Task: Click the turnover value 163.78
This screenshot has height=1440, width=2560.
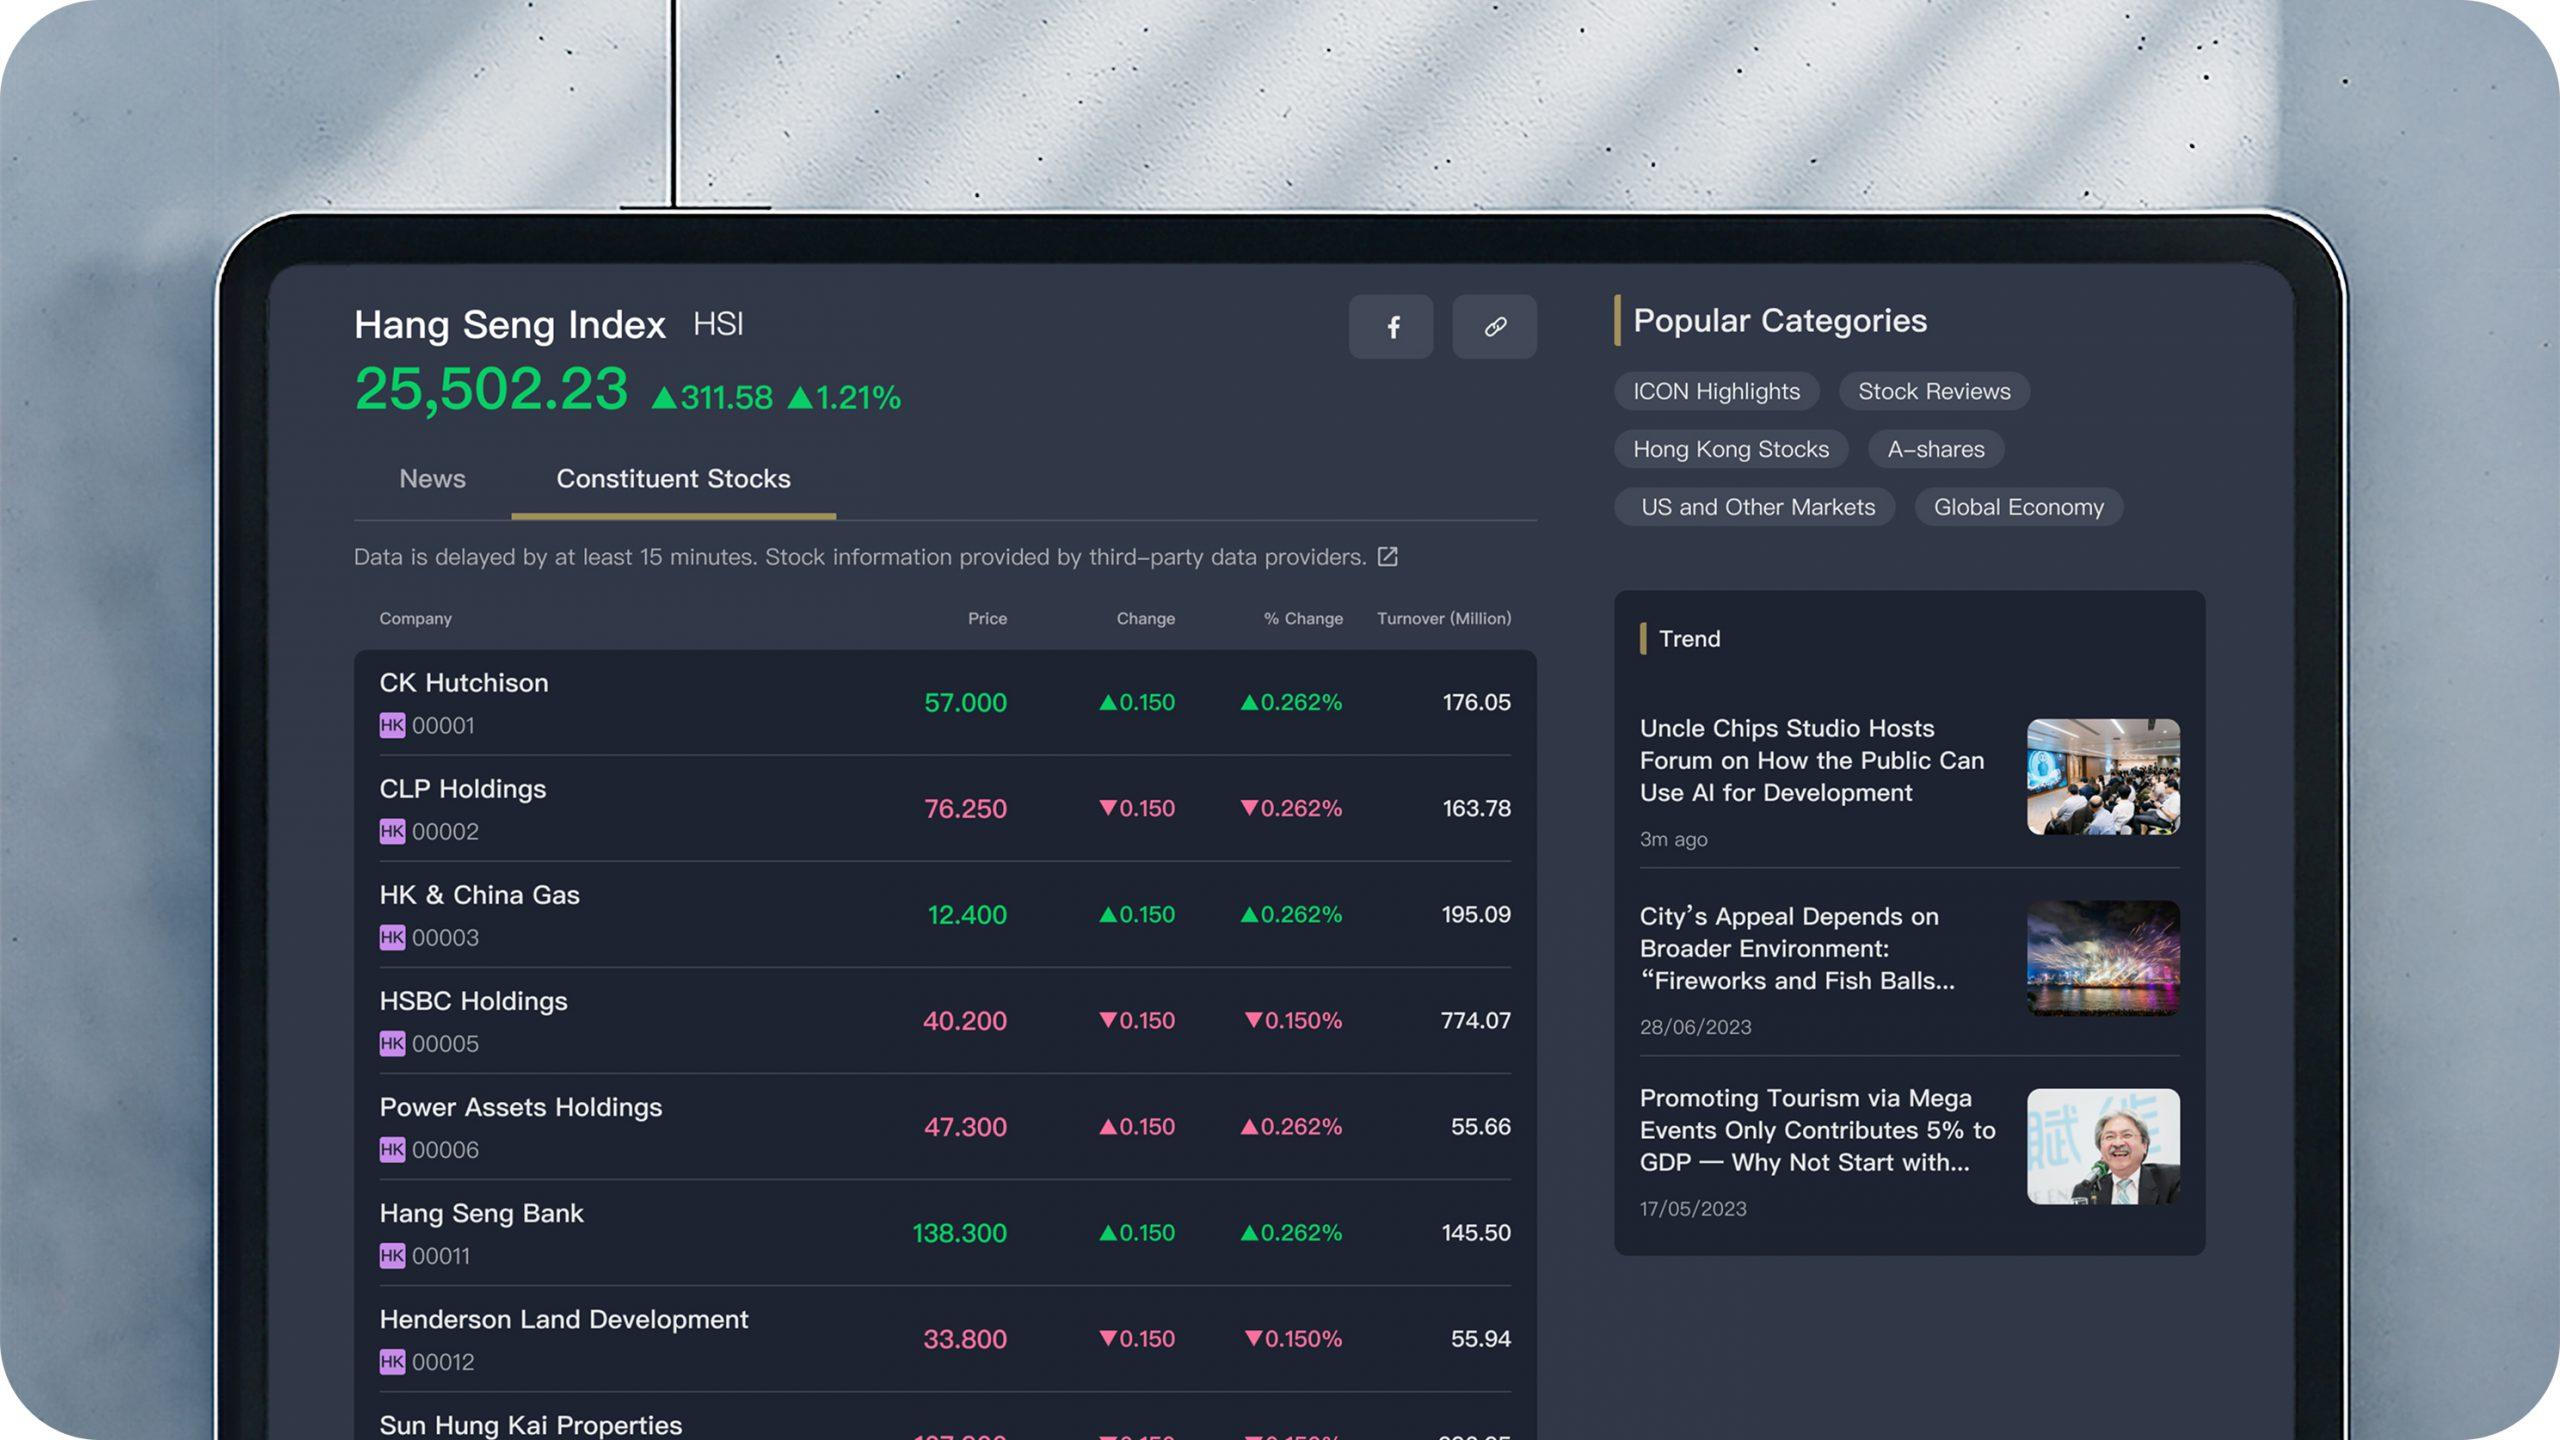Action: pyautogui.click(x=1476, y=809)
